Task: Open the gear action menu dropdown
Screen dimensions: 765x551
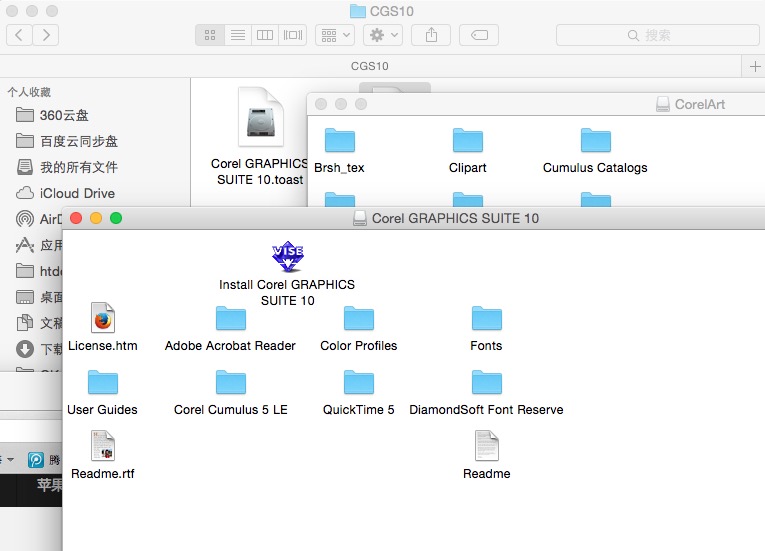Action: tap(383, 35)
